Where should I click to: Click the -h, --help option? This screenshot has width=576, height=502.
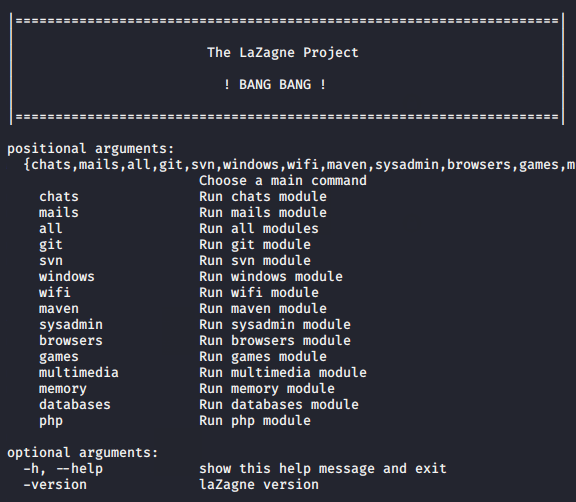(x=63, y=469)
